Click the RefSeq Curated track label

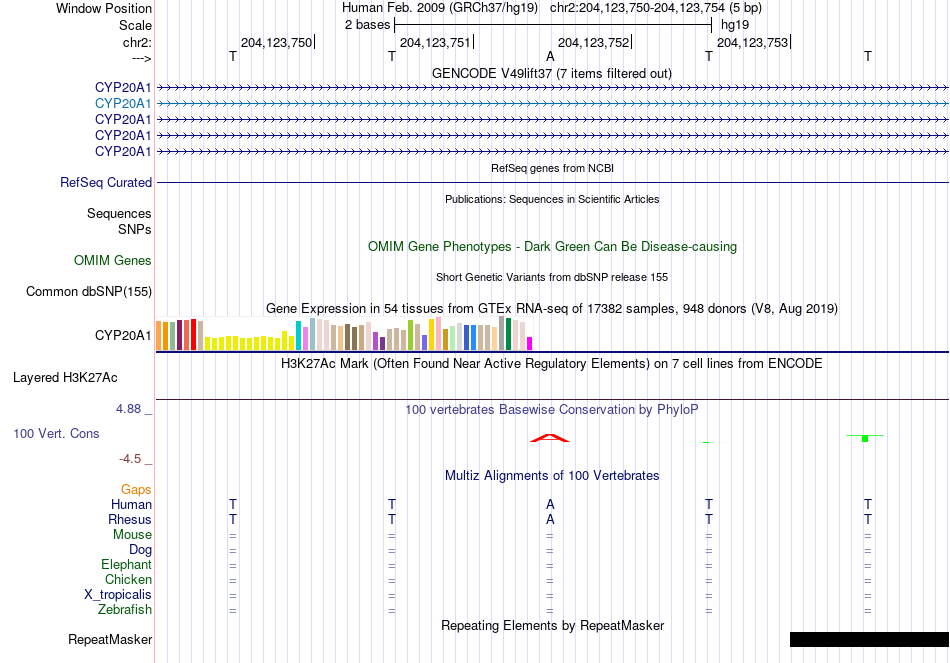(106, 182)
